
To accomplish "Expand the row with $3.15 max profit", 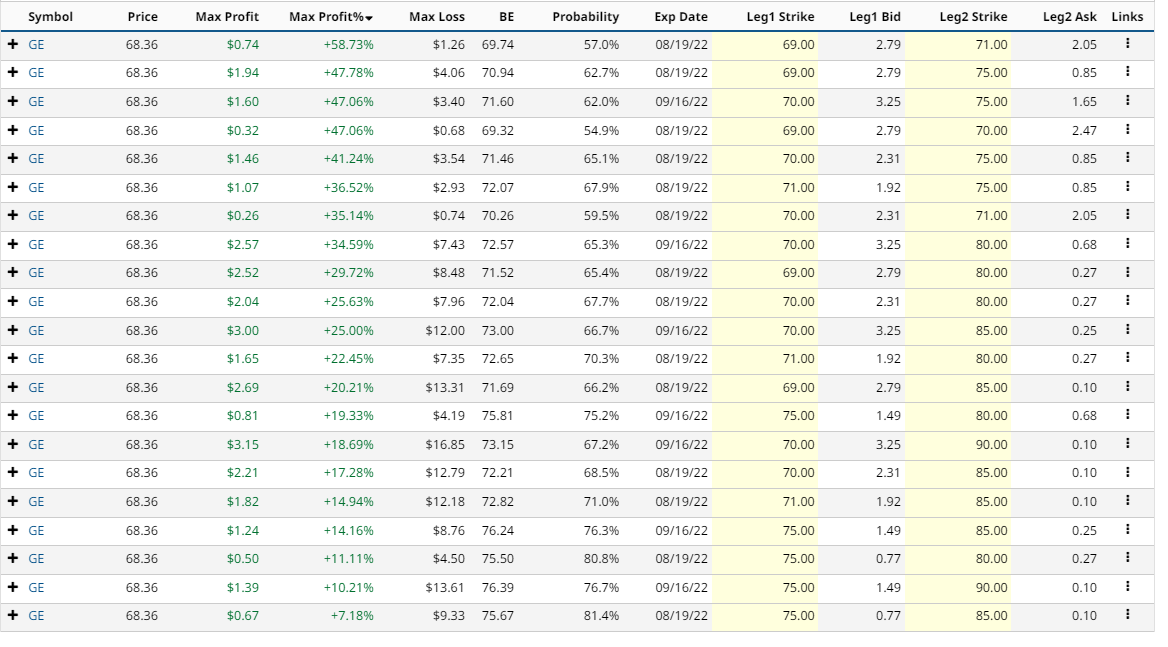I will (x=13, y=444).
